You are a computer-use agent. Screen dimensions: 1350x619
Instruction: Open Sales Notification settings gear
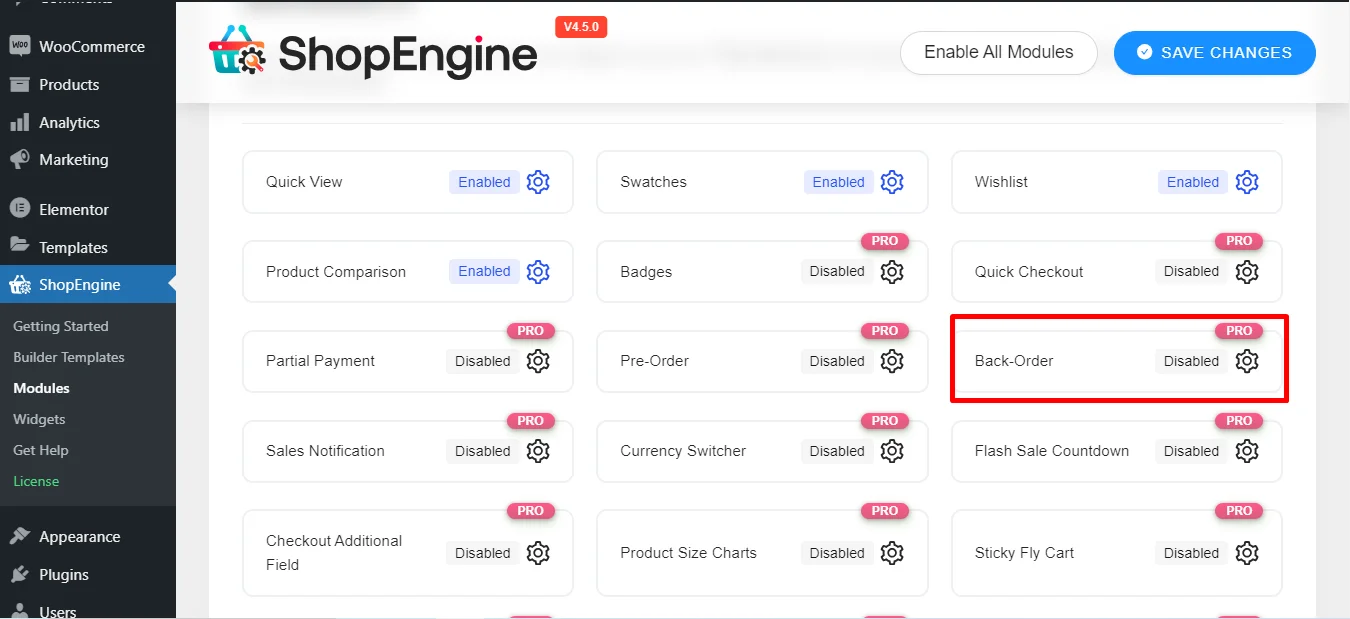[x=538, y=451]
